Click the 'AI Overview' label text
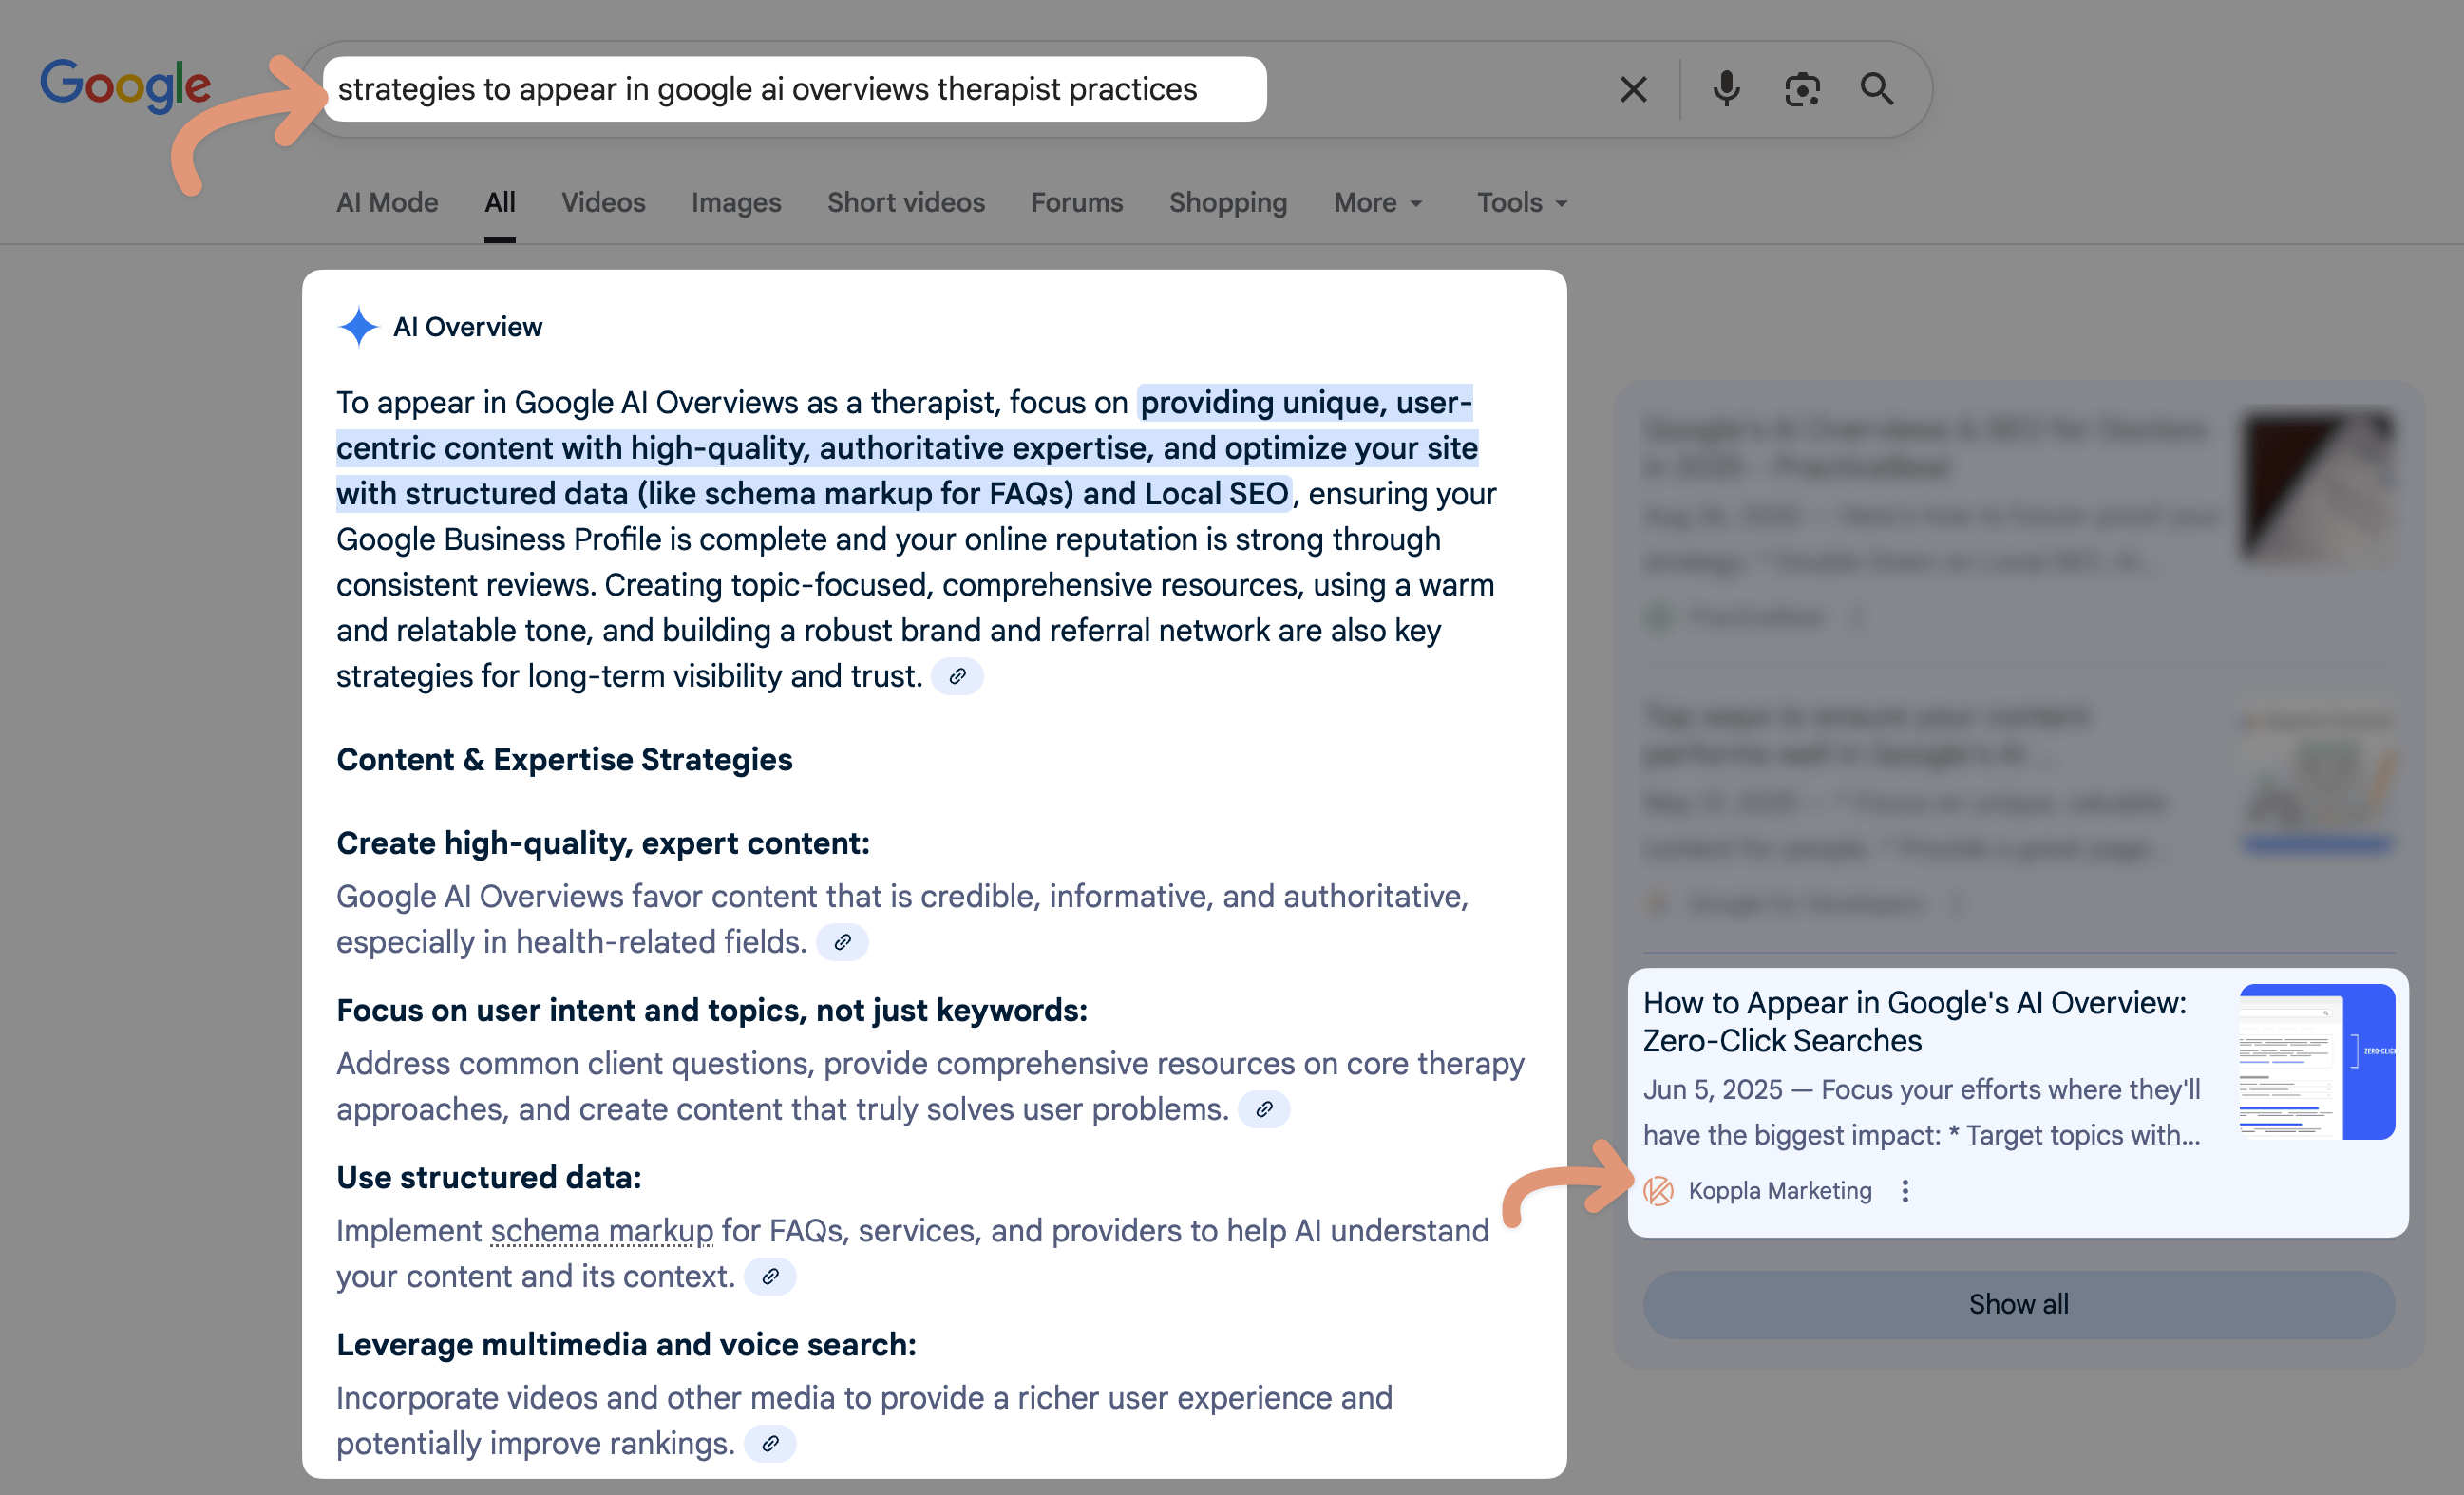Viewport: 2464px width, 1495px height. point(467,326)
